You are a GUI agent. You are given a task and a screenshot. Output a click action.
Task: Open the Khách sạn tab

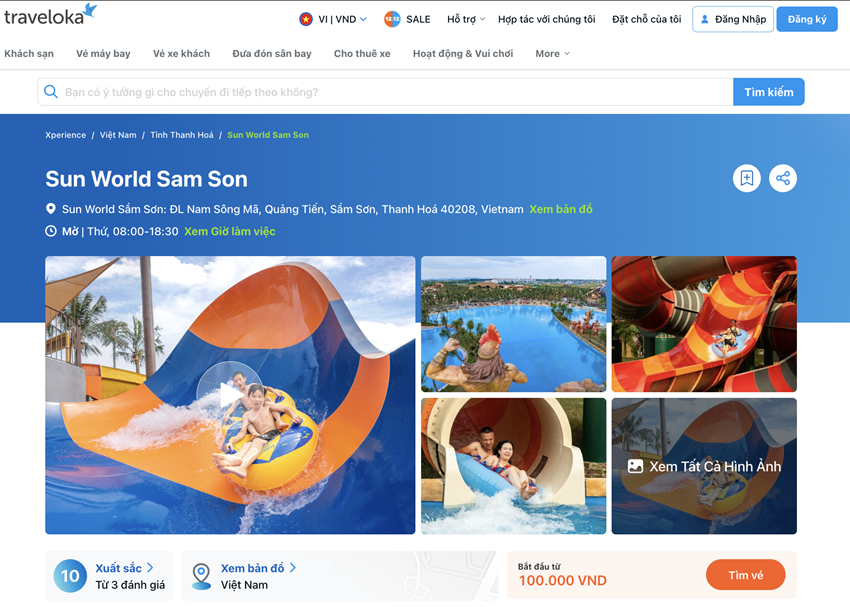[x=29, y=54]
